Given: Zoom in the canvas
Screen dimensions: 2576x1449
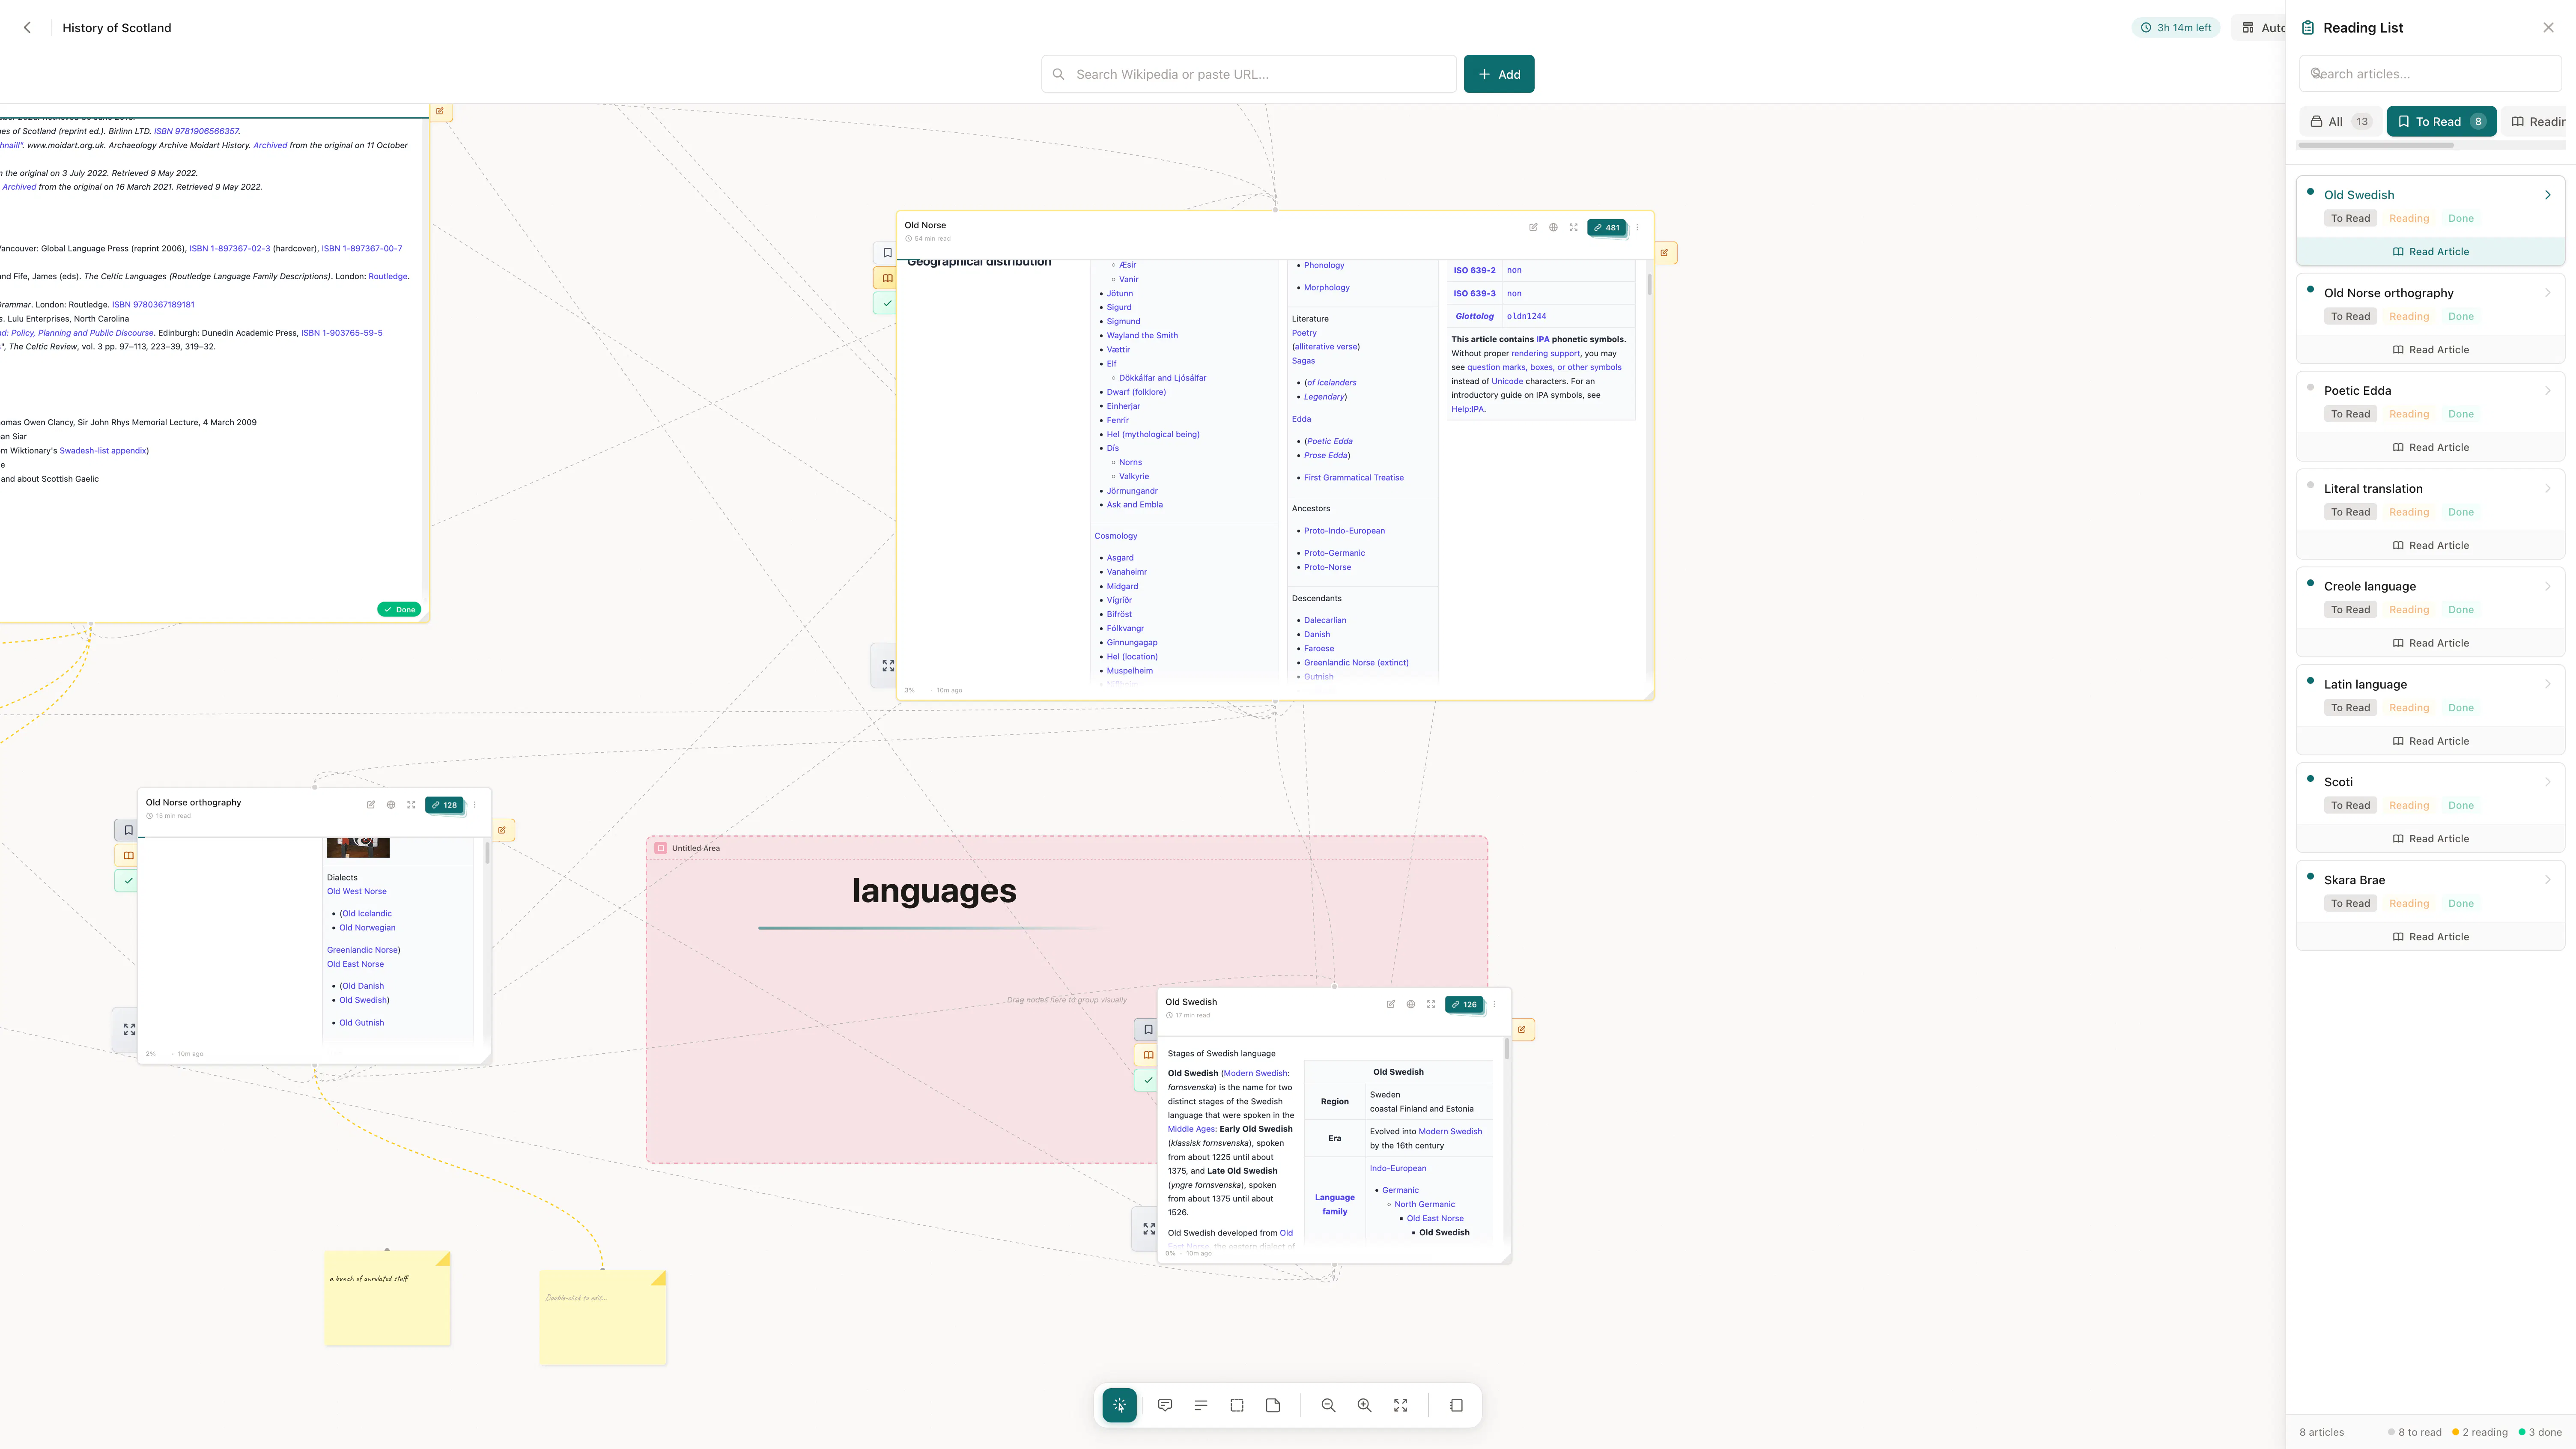Looking at the screenshot, I should pos(1364,1405).
